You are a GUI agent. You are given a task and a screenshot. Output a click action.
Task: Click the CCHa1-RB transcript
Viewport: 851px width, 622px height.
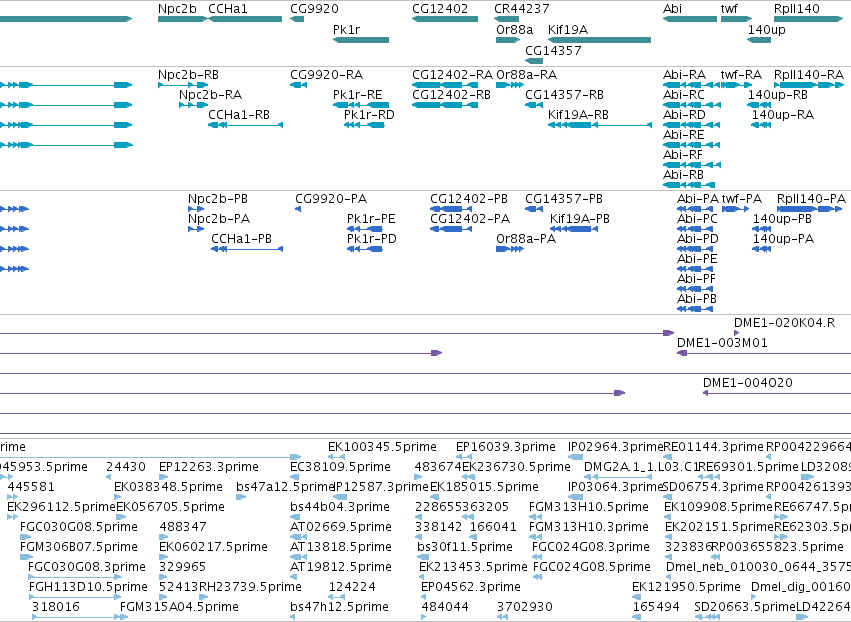point(245,125)
